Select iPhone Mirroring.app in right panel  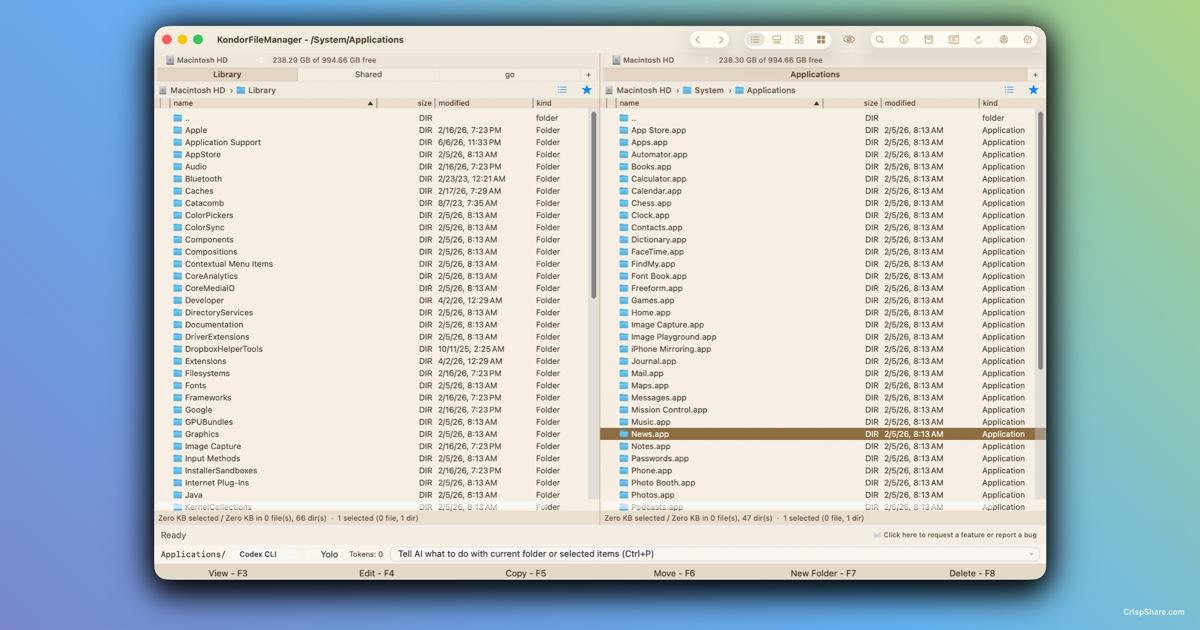(820, 349)
